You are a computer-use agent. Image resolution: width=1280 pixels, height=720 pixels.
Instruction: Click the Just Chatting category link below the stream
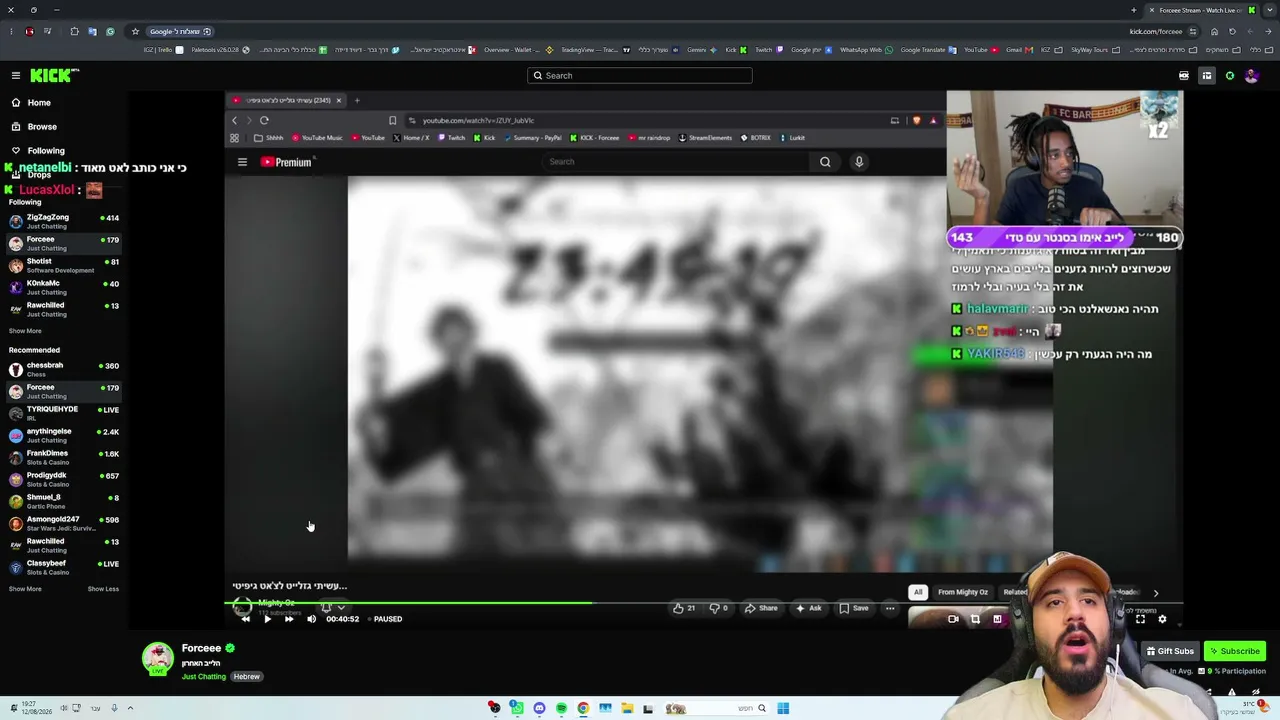pos(204,677)
